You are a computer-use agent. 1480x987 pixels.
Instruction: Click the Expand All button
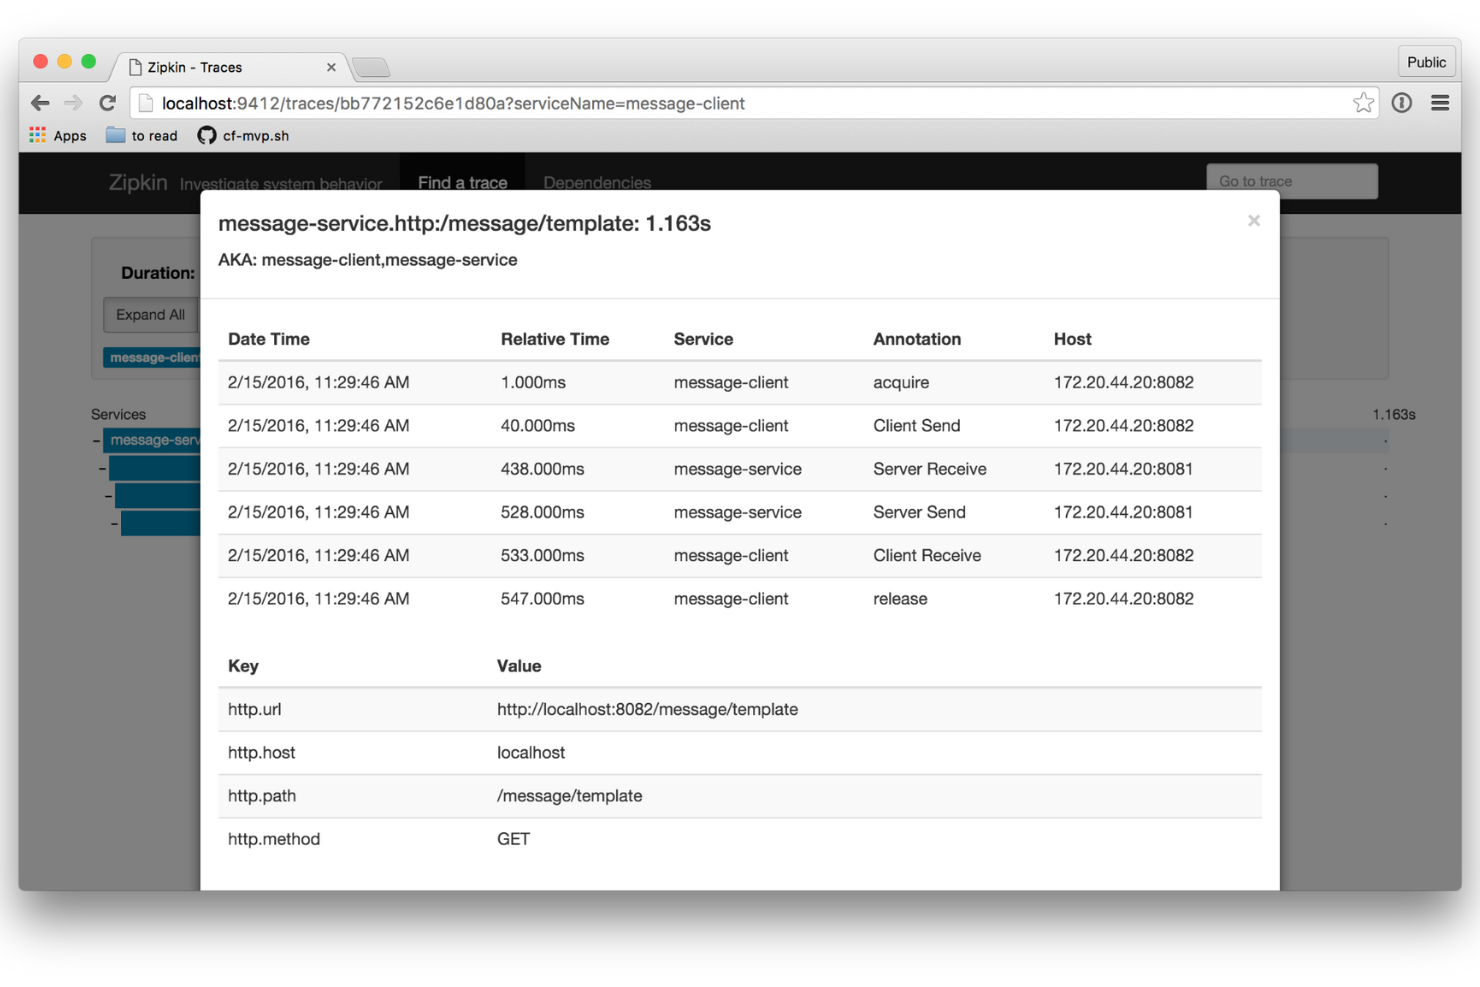click(151, 314)
